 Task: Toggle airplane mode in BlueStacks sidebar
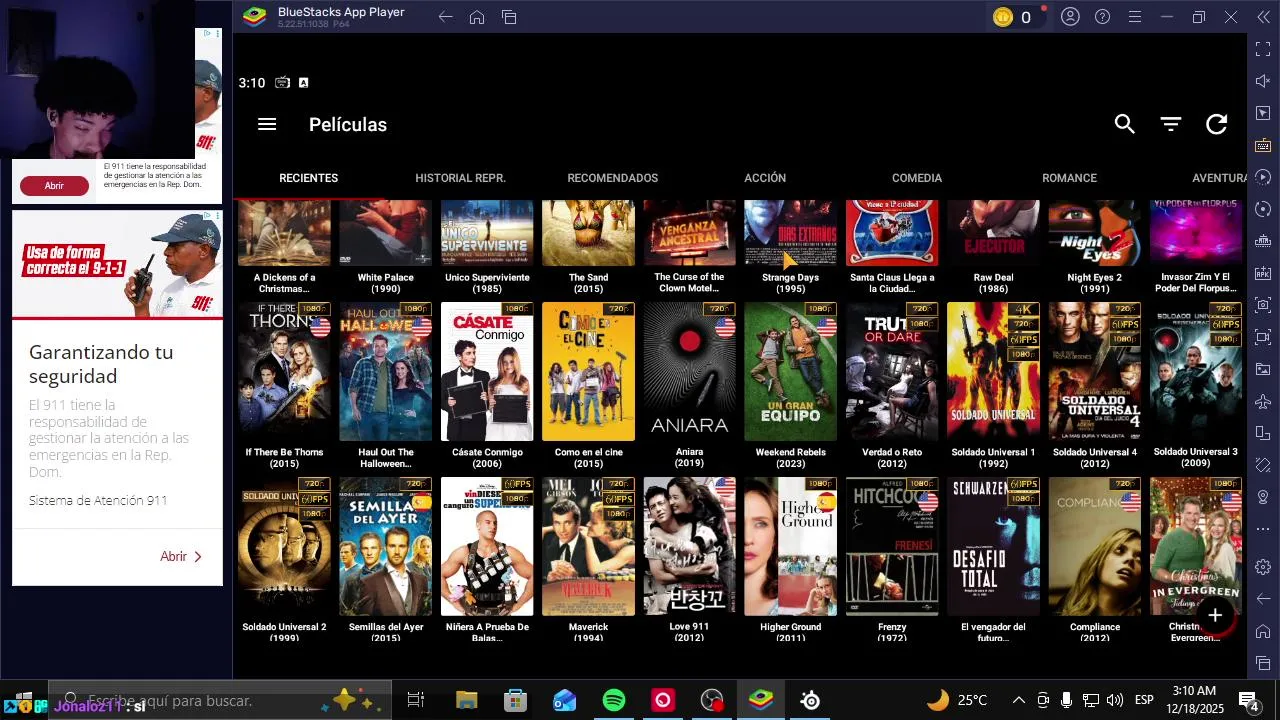coord(1263,401)
